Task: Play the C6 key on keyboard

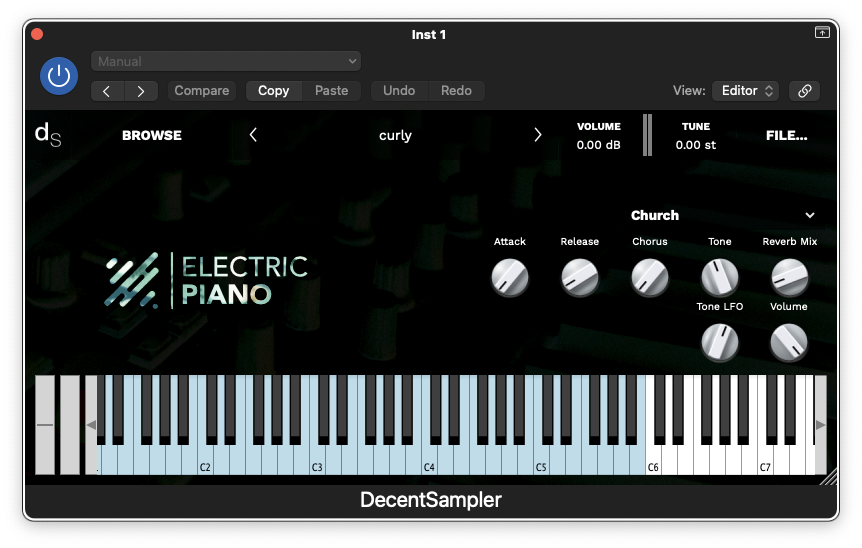Action: 653,461
